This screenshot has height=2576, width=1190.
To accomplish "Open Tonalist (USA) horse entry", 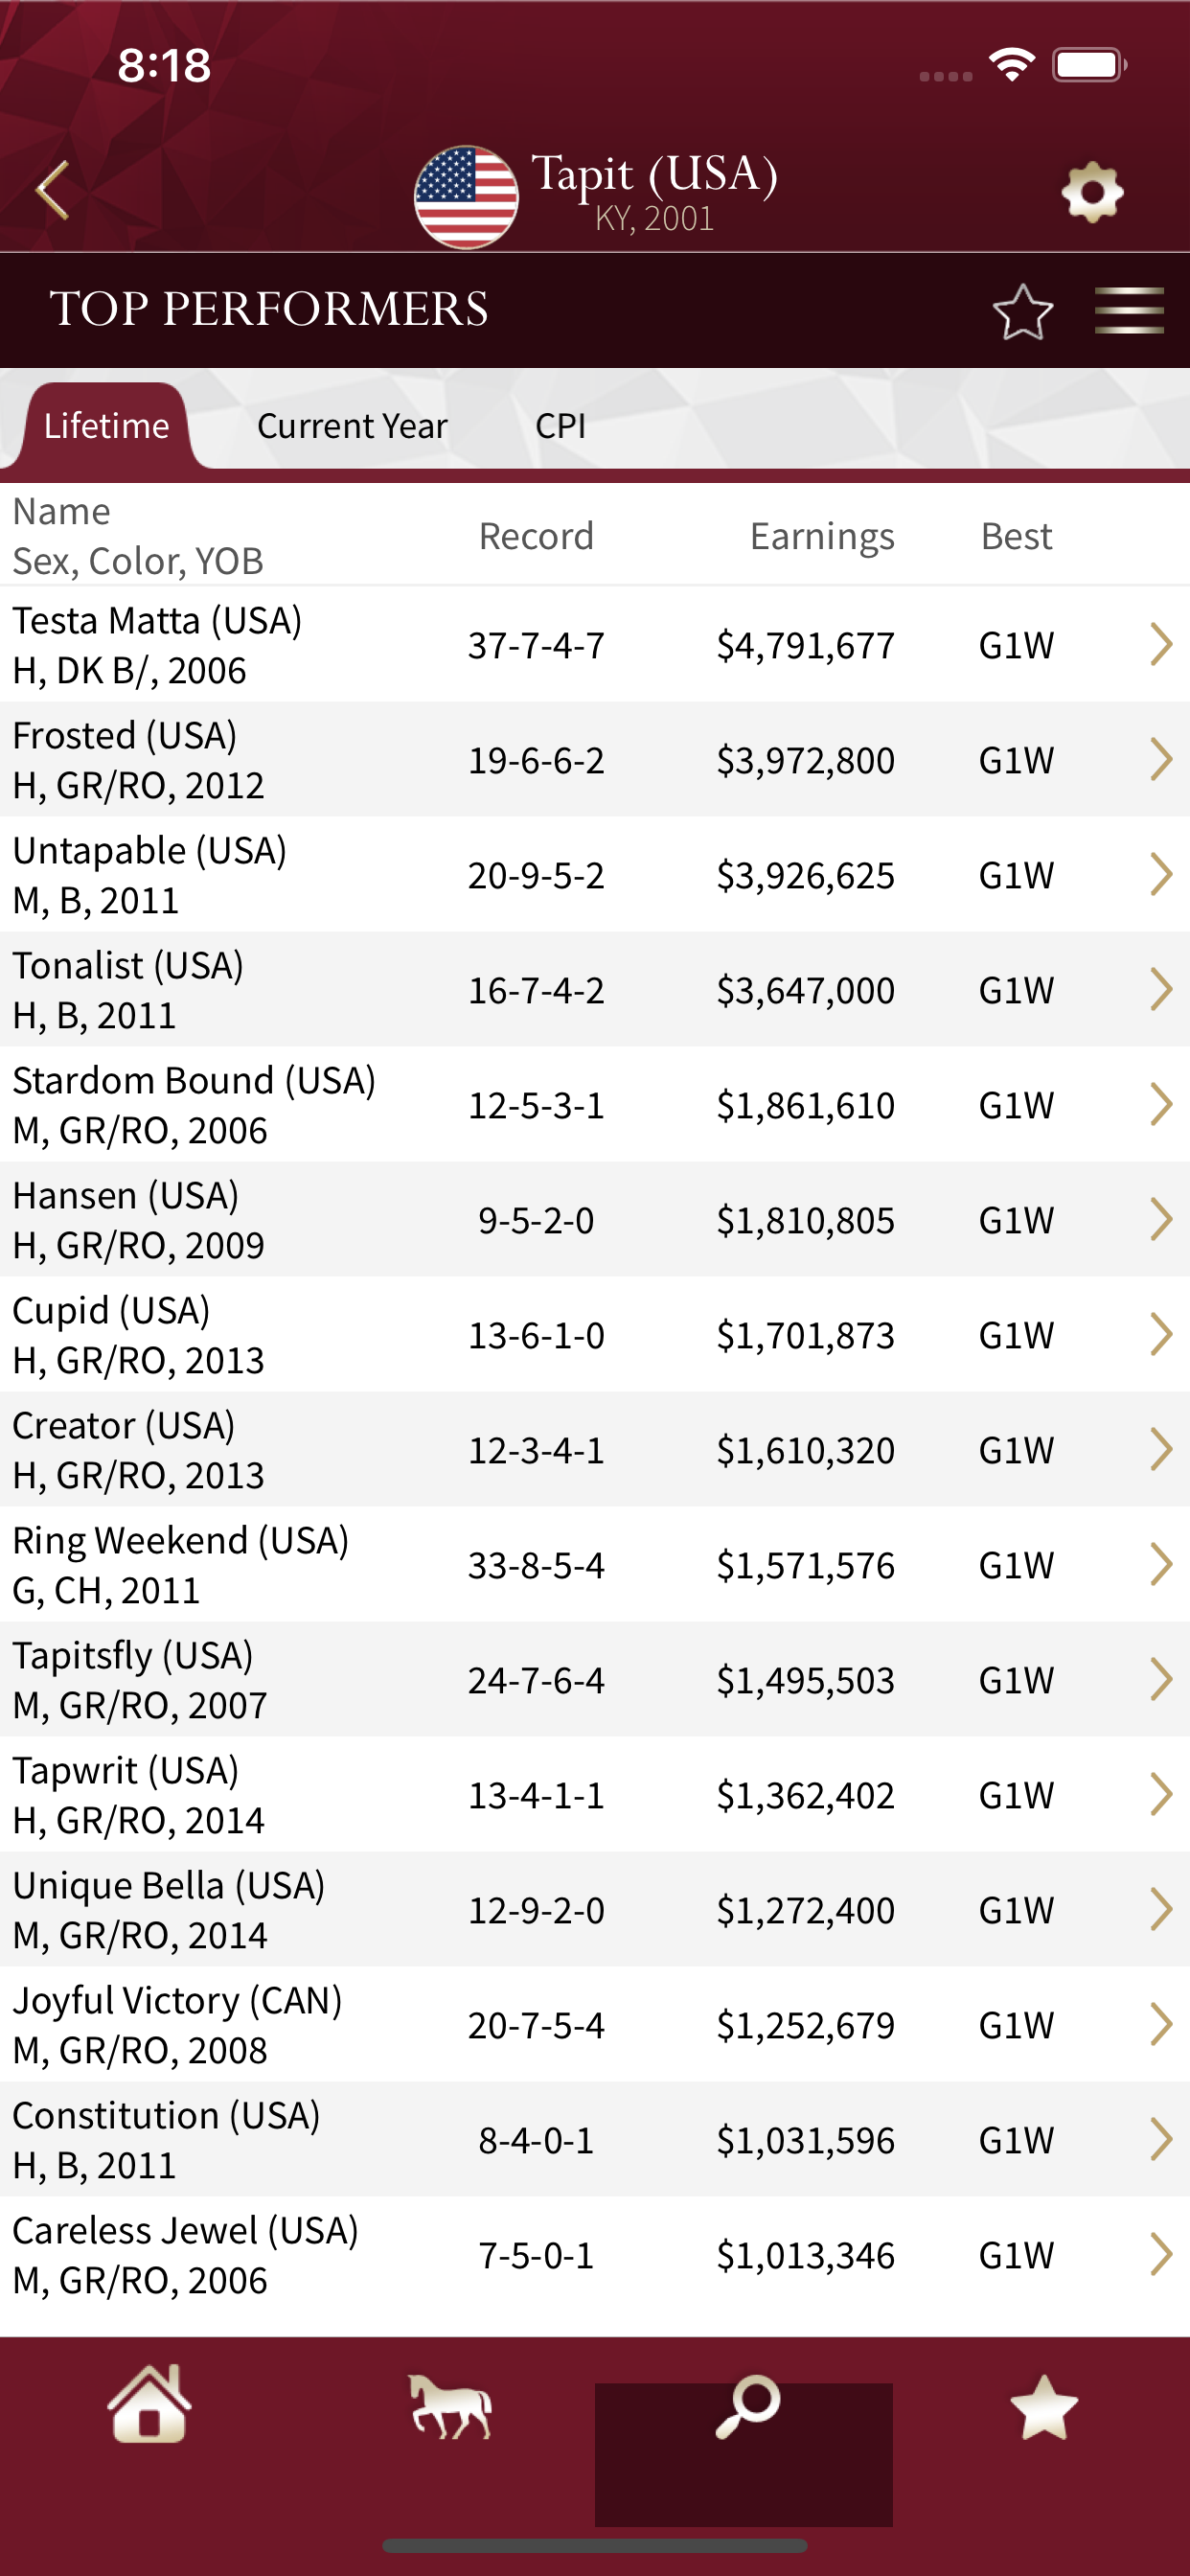I will [595, 990].
